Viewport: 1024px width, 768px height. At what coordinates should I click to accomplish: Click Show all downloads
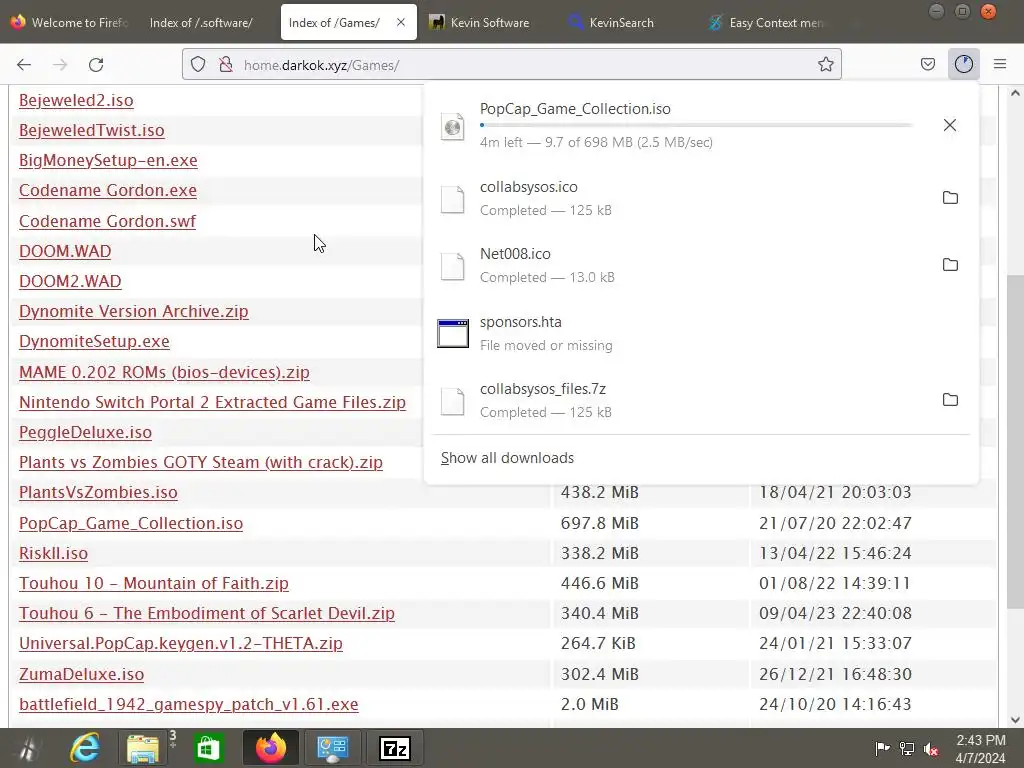tap(507, 458)
